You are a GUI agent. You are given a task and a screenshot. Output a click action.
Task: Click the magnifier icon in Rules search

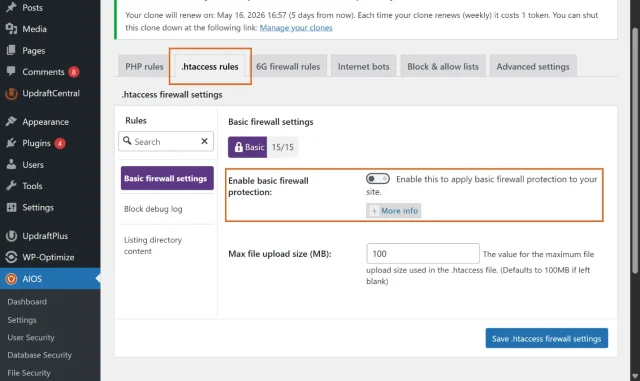coord(127,141)
